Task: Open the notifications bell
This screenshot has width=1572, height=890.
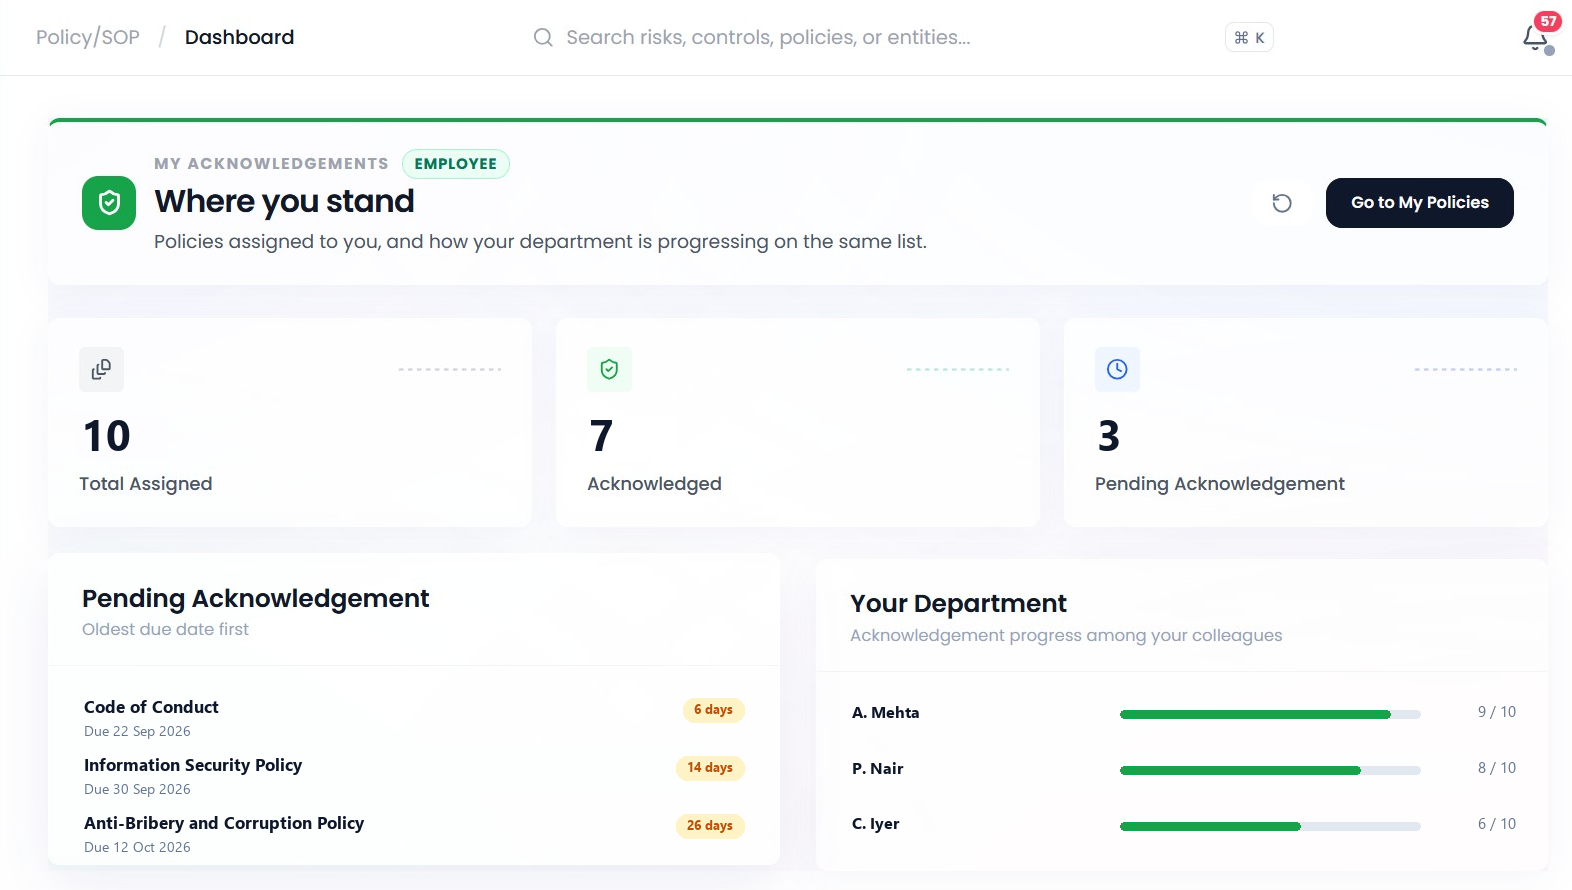Action: (1535, 37)
